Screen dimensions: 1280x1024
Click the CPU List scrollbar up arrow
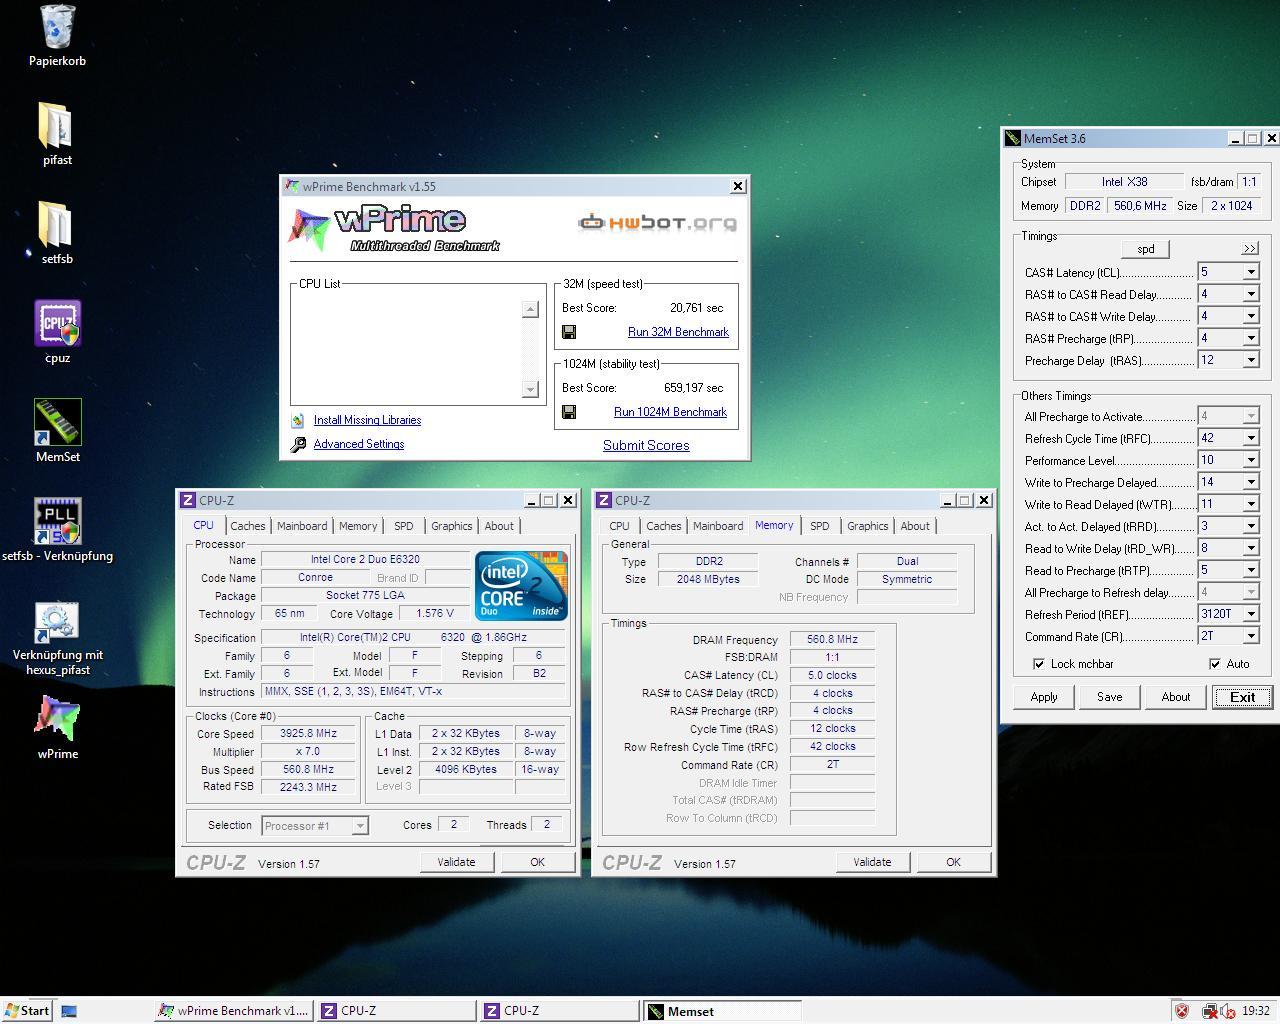pos(531,309)
